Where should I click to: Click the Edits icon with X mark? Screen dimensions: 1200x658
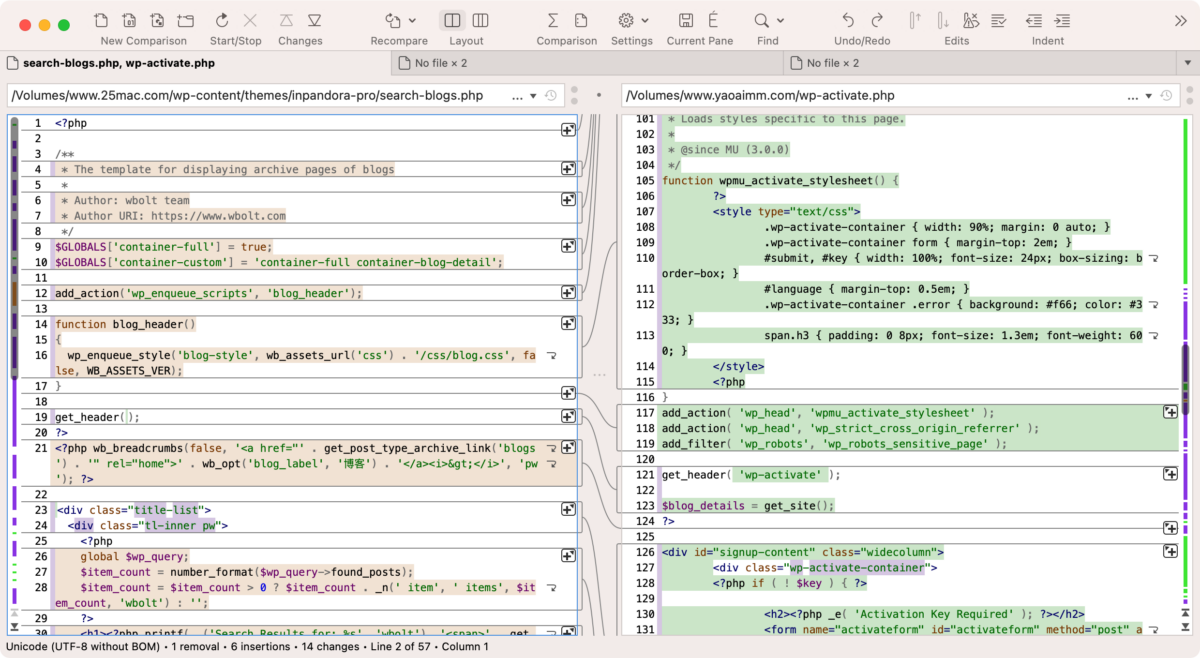971,20
